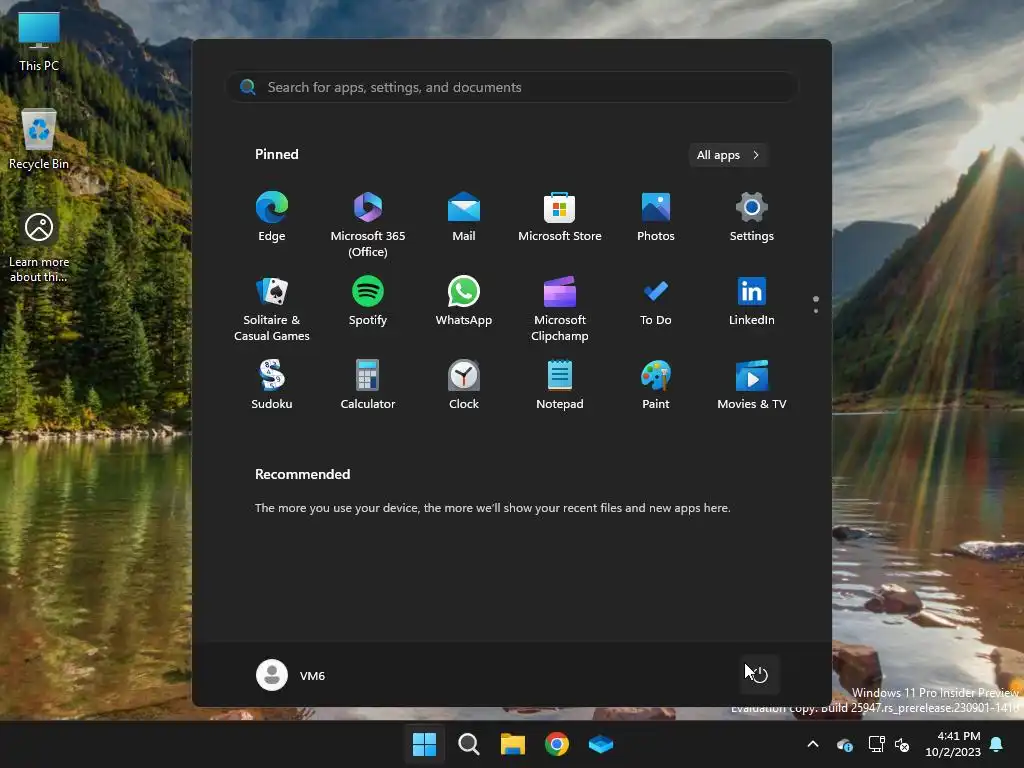This screenshot has height=768, width=1024.
Task: Open Microsoft Store from pinned apps
Action: 560,218
